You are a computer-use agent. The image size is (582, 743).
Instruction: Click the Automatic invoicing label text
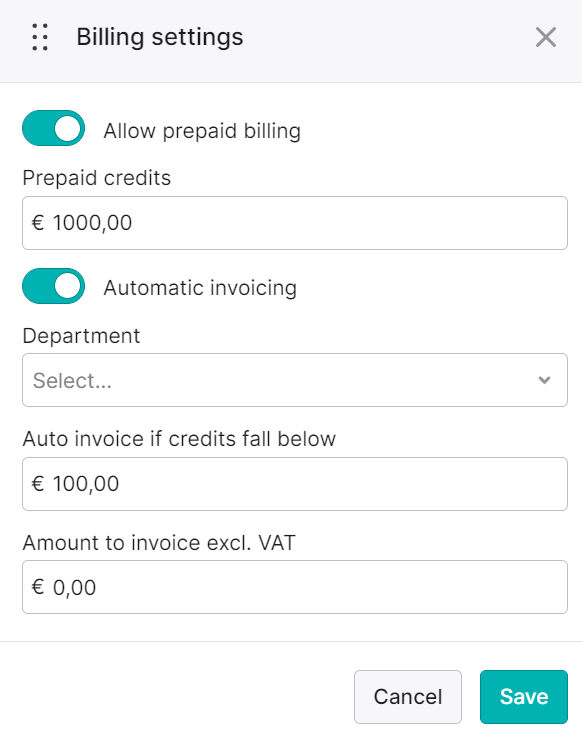[200, 288]
